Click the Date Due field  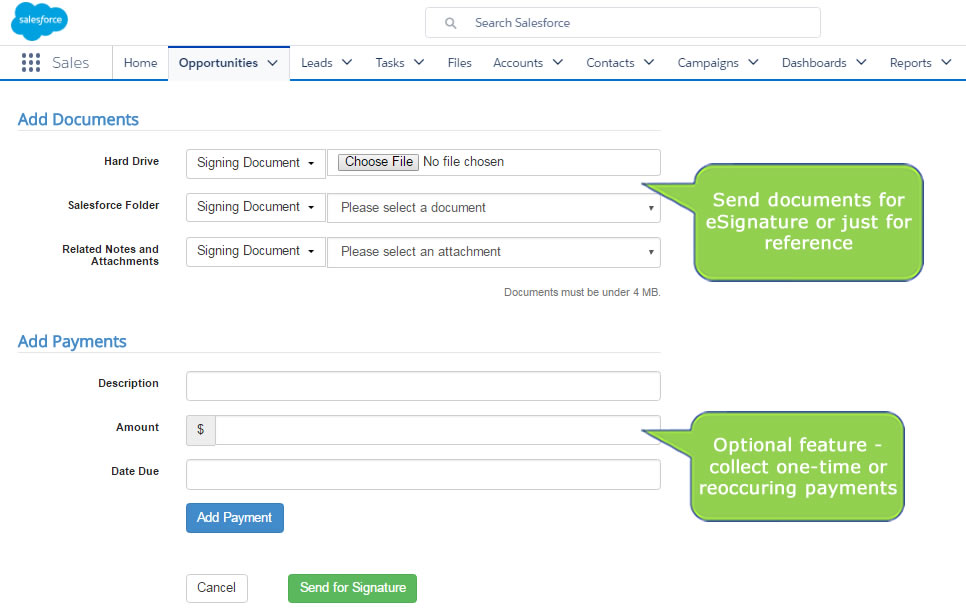pyautogui.click(x=423, y=474)
